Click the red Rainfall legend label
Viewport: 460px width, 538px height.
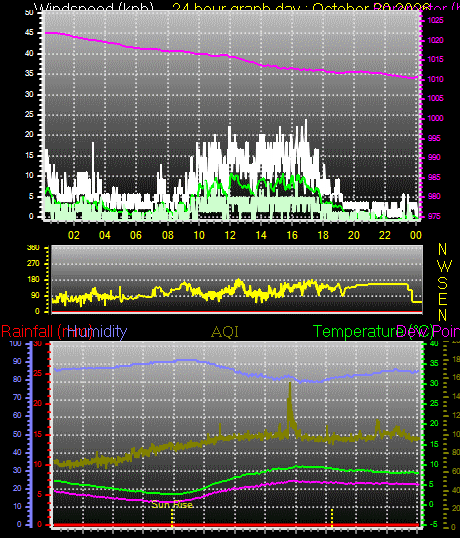[x=46, y=332]
